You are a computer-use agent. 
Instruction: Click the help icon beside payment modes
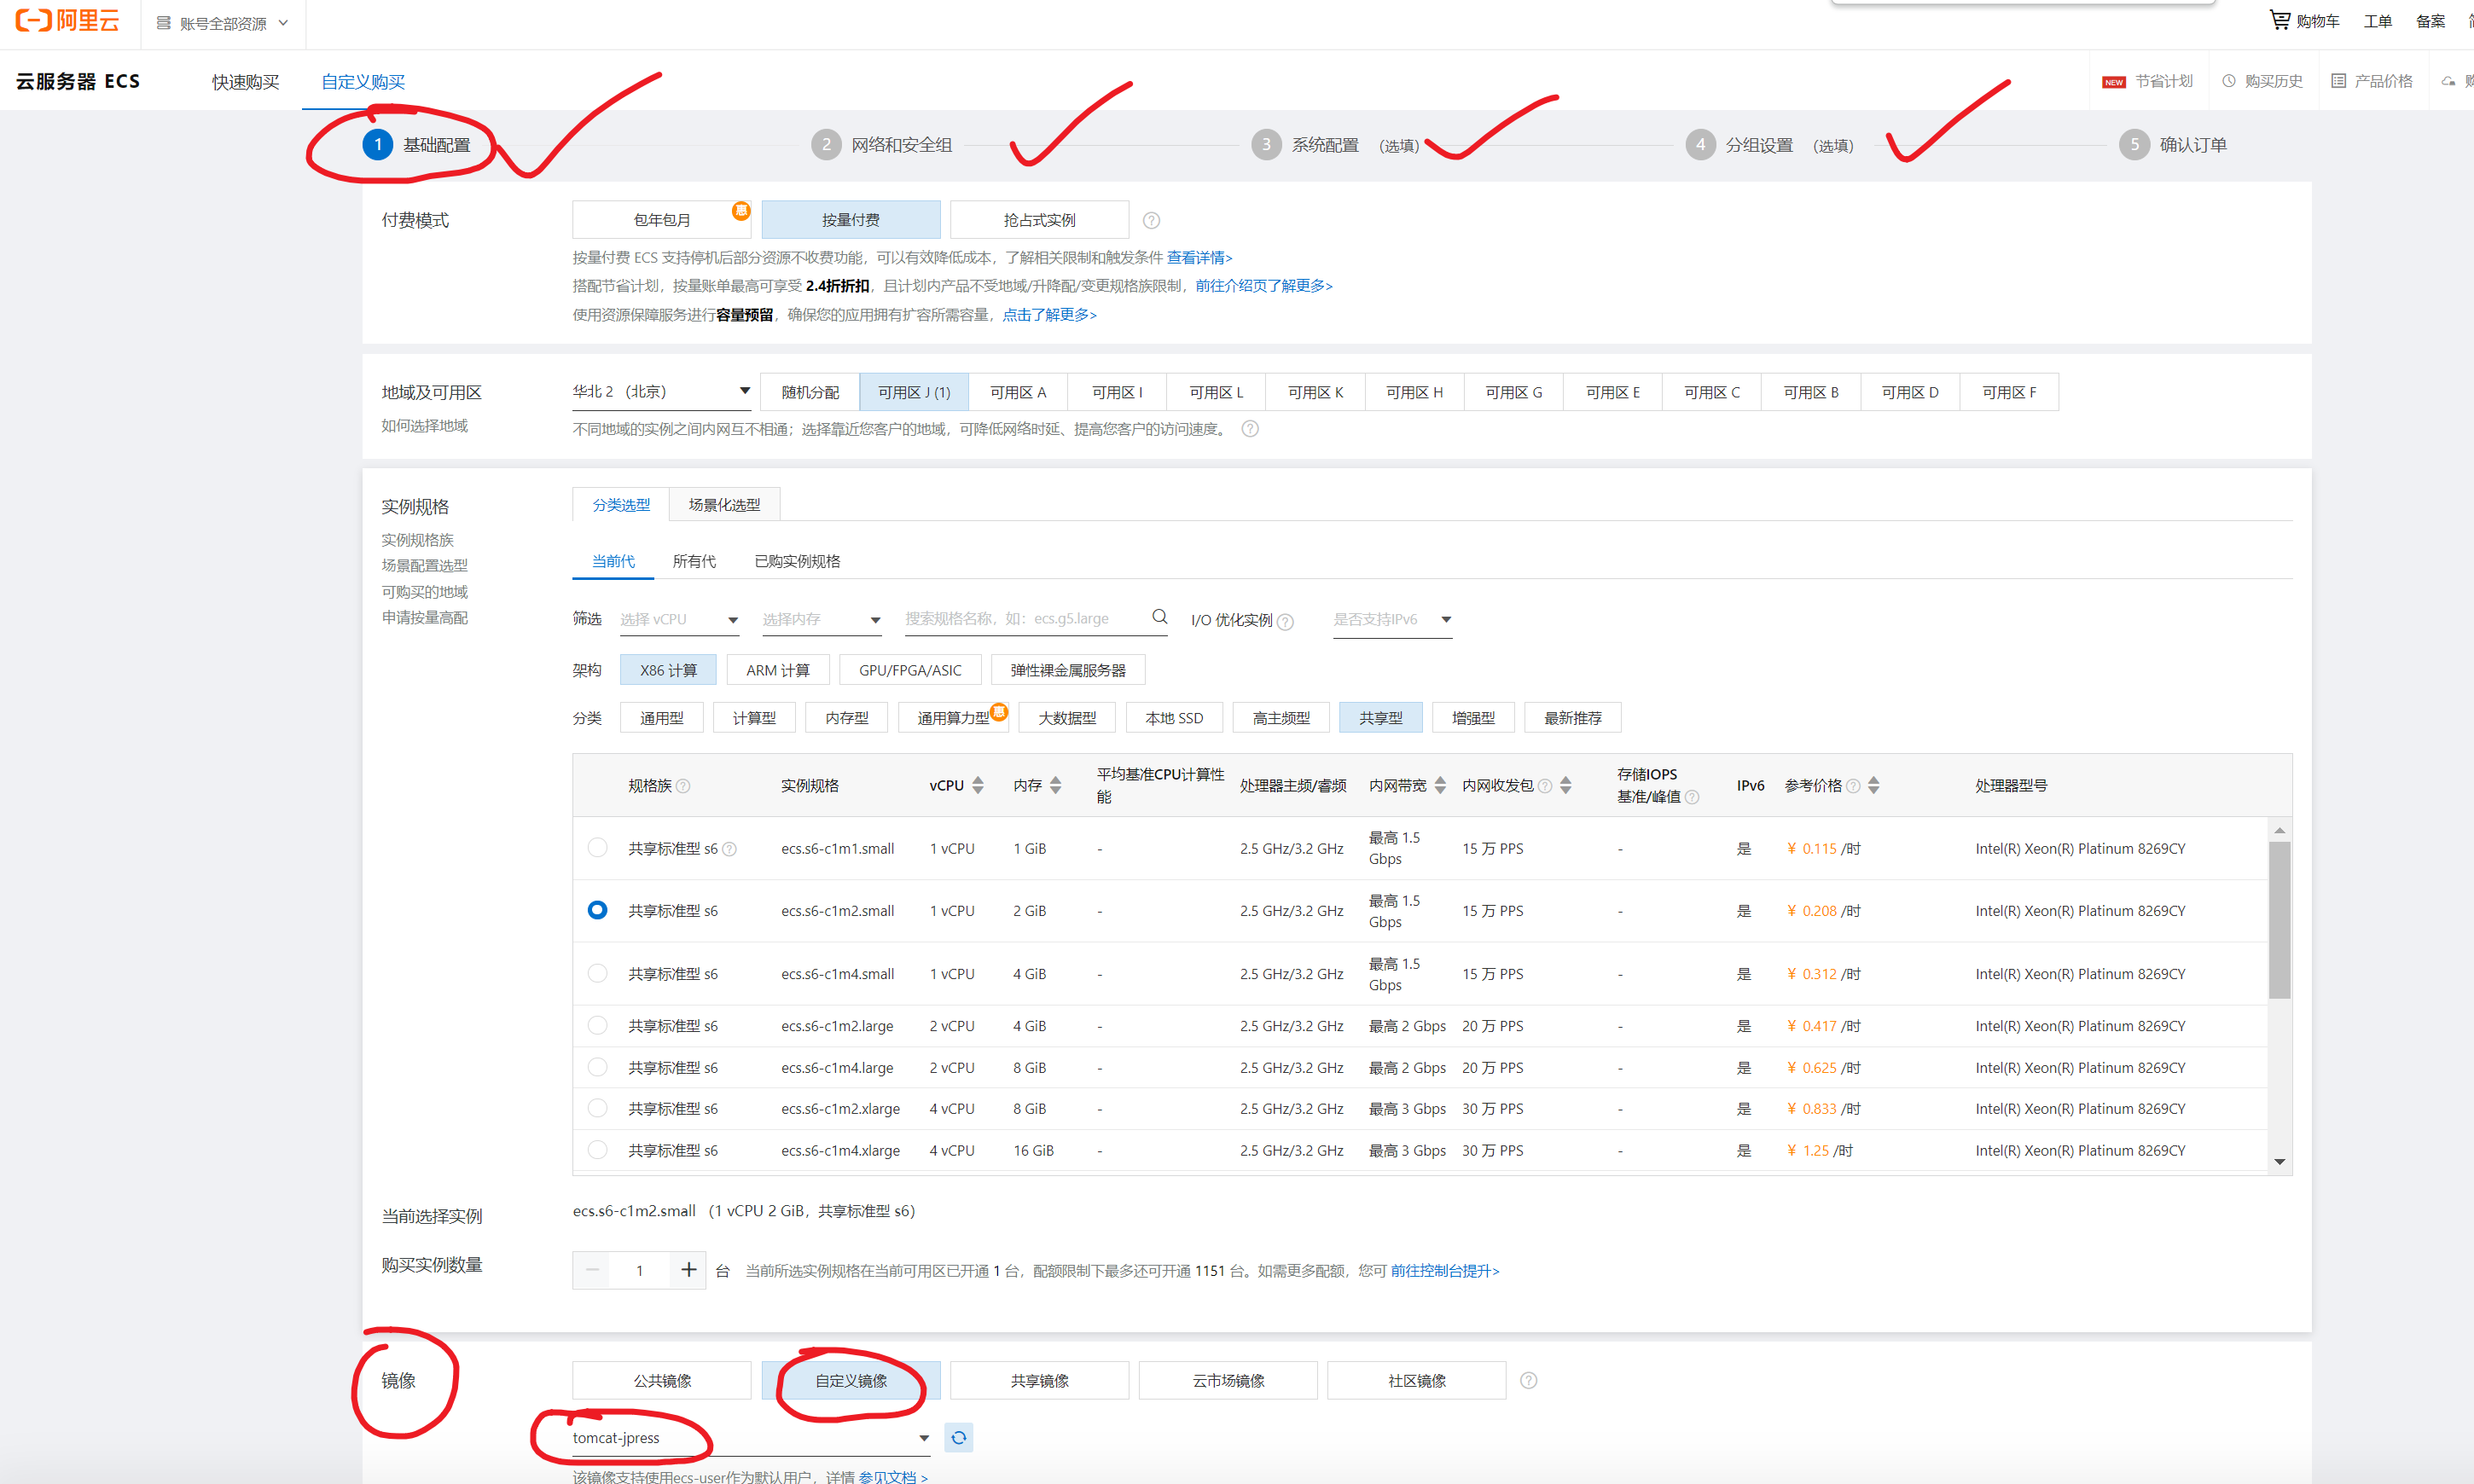pyautogui.click(x=1151, y=220)
